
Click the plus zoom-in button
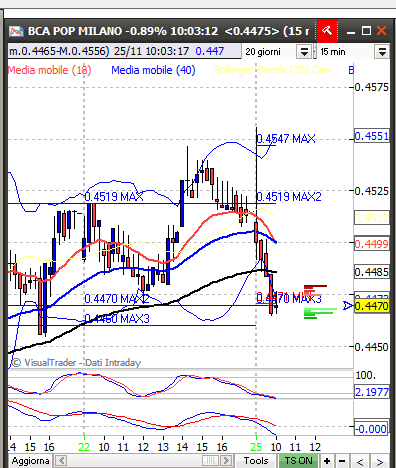327,461
